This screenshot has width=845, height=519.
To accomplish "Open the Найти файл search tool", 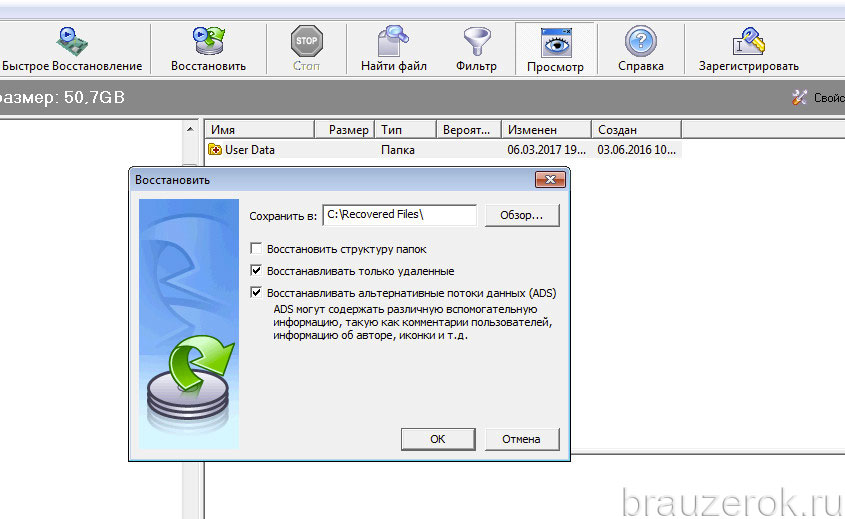I will click(393, 50).
